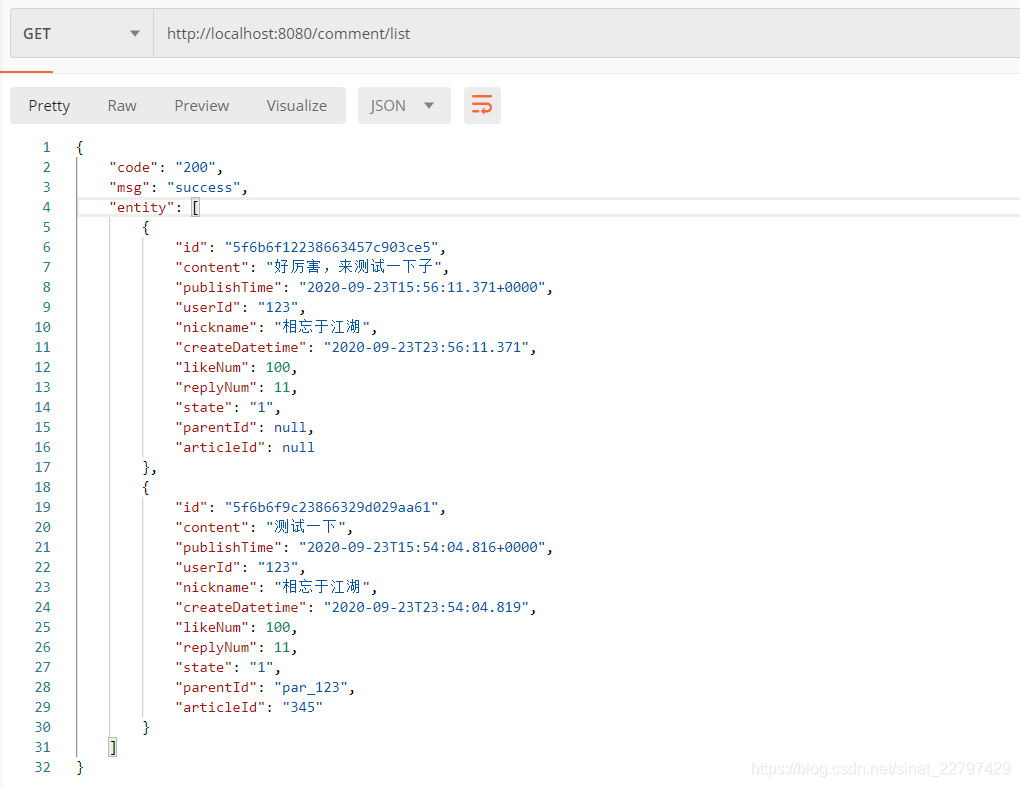Switch to the Preview tab
Image resolution: width=1020 pixels, height=787 pixels.
[201, 105]
